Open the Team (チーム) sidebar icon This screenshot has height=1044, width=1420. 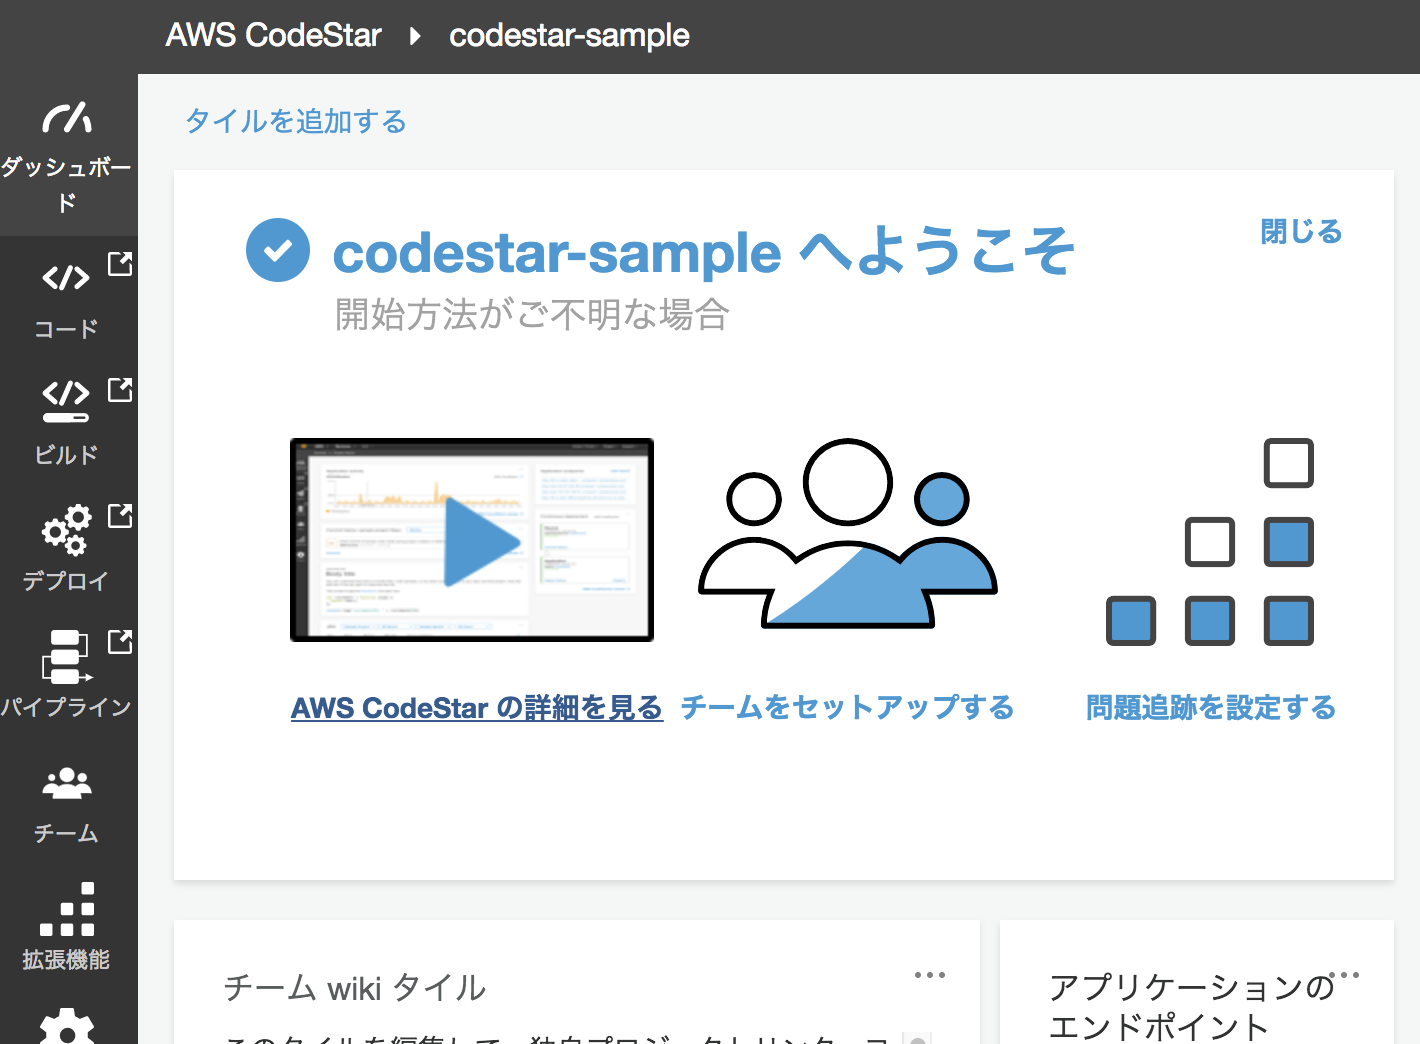(67, 783)
